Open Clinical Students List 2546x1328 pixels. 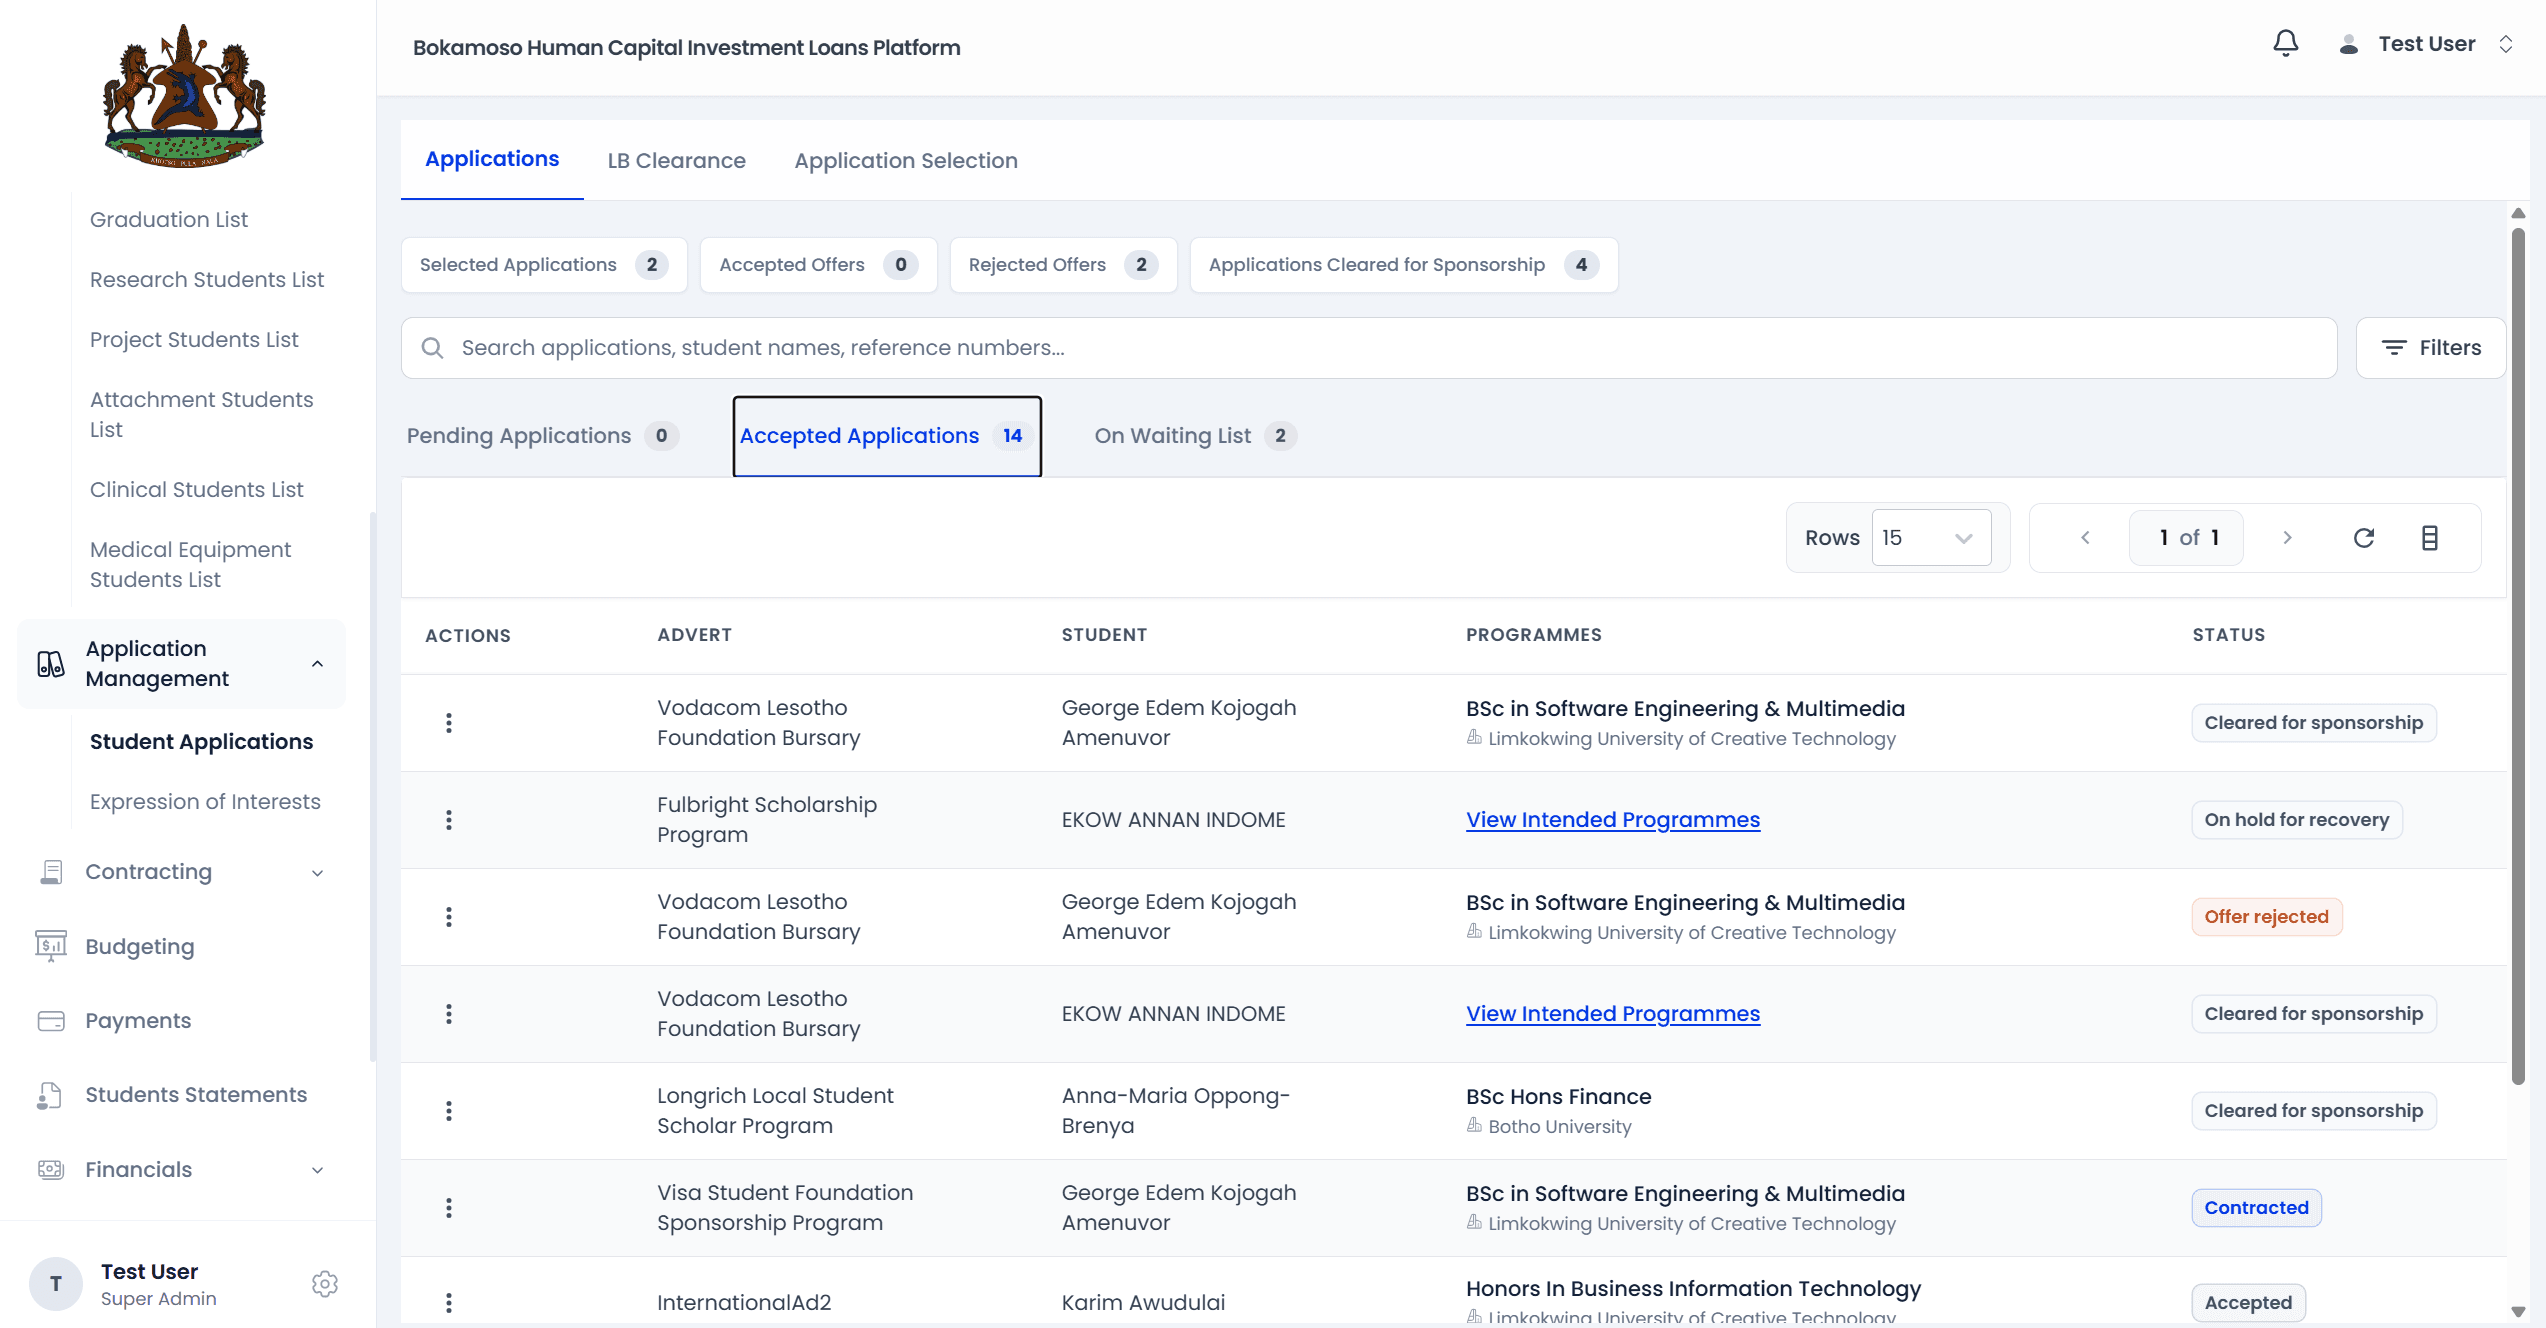197,490
